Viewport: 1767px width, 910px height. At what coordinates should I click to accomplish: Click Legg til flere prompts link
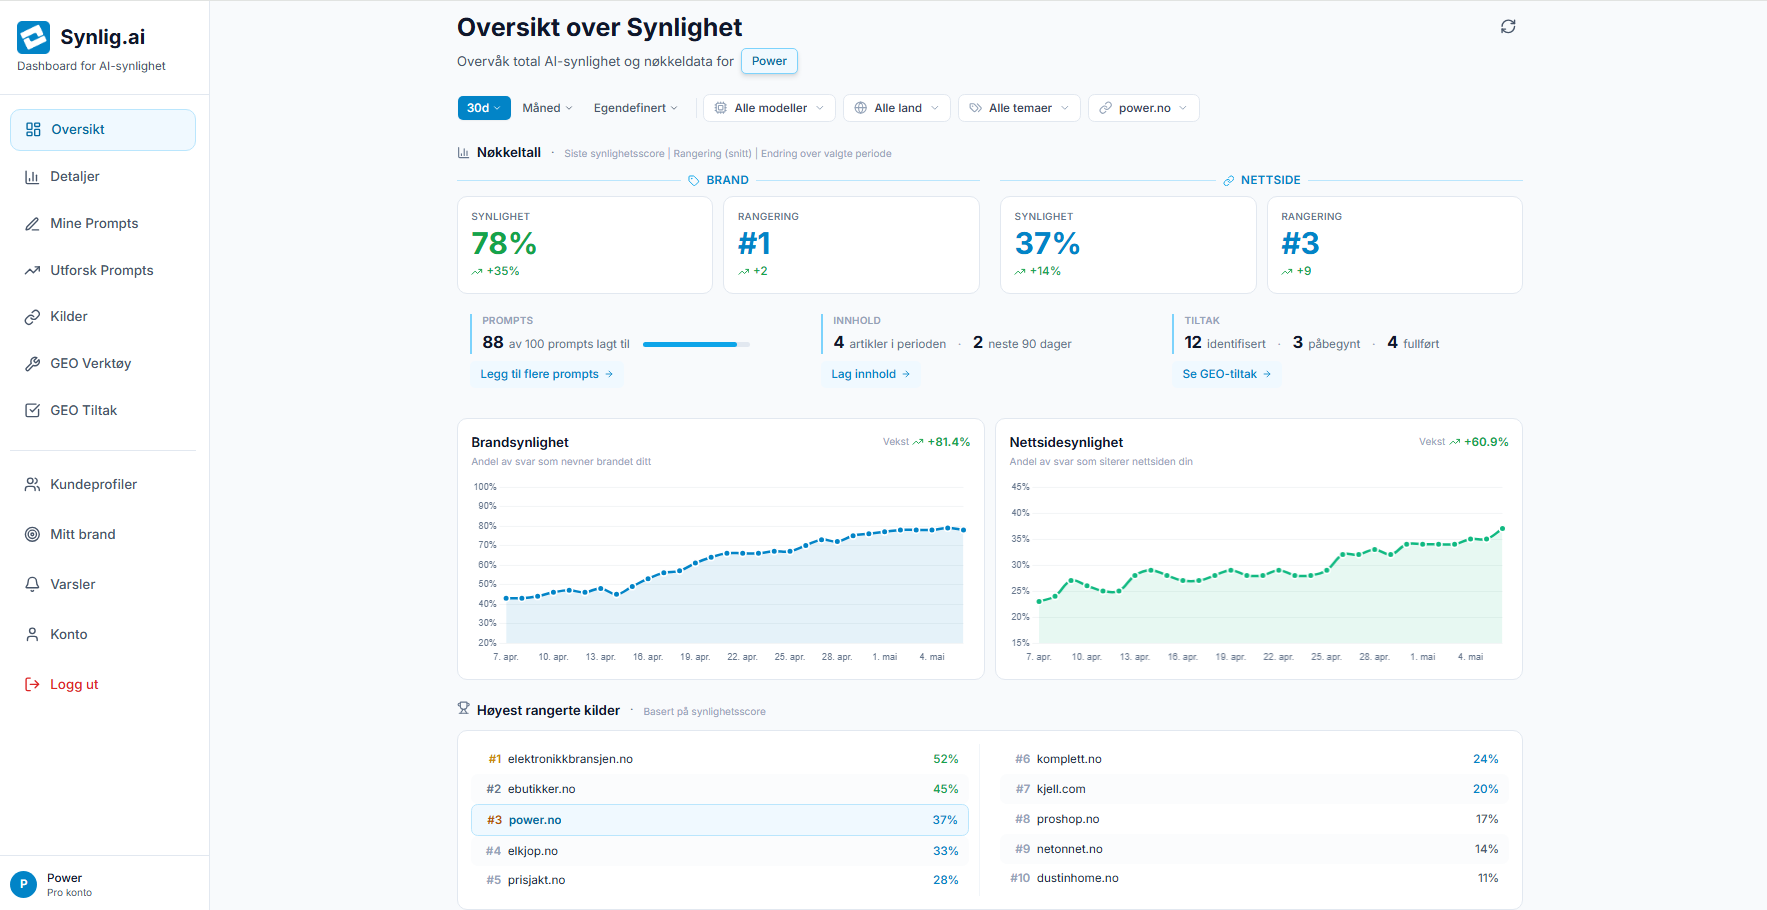click(546, 374)
